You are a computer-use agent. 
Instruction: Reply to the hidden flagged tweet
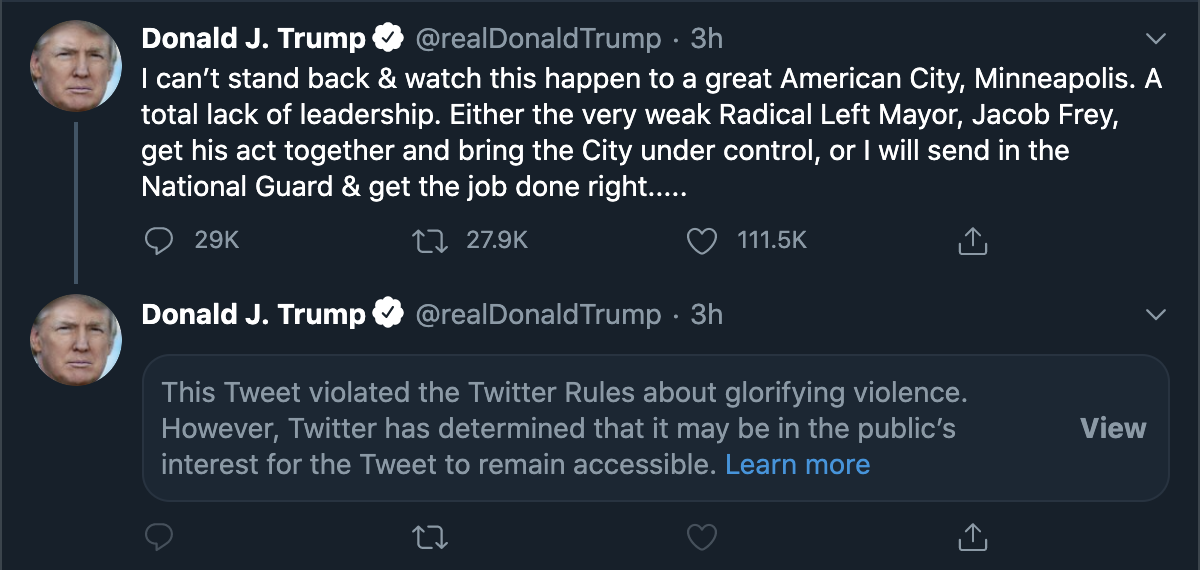pos(160,538)
